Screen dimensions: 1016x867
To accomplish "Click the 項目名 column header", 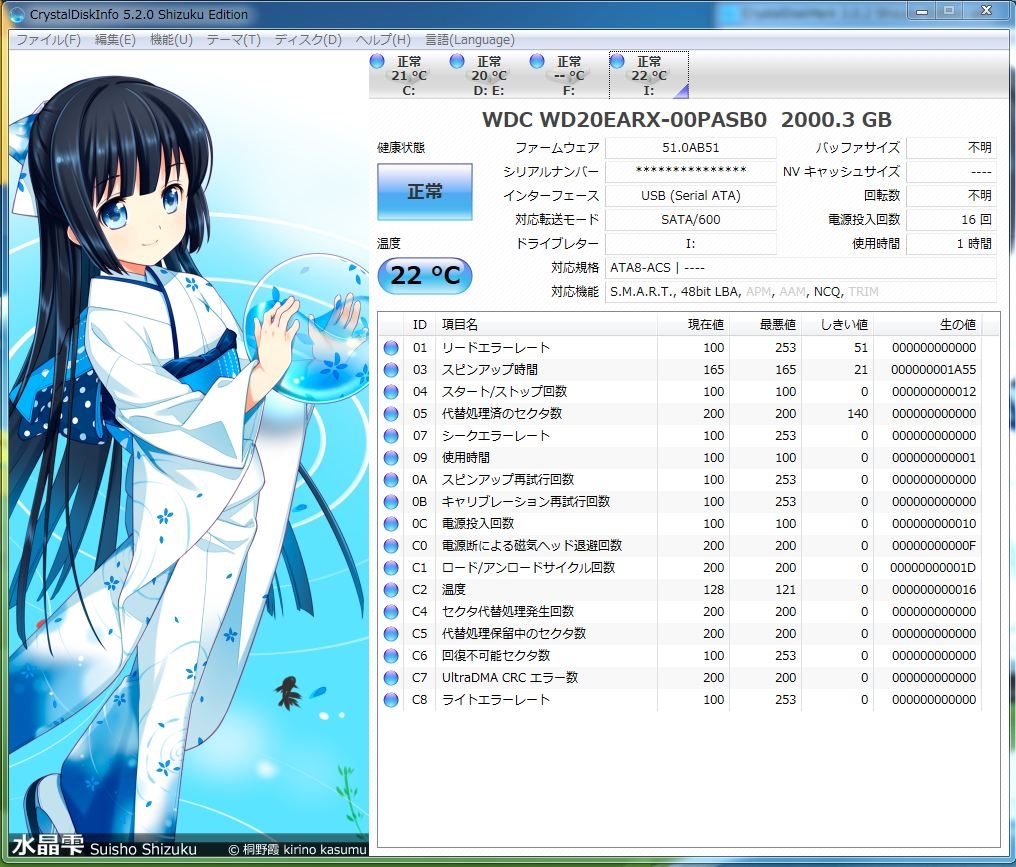I will coord(546,325).
